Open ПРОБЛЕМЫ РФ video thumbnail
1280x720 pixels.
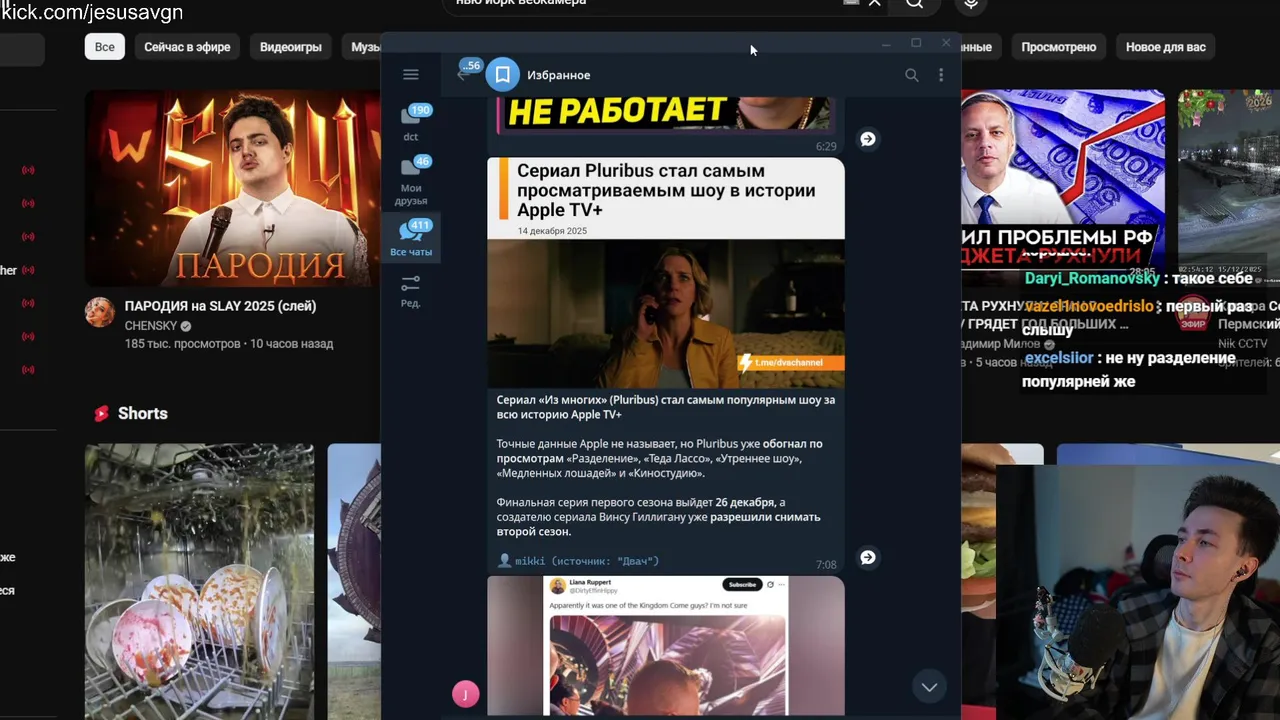1063,186
